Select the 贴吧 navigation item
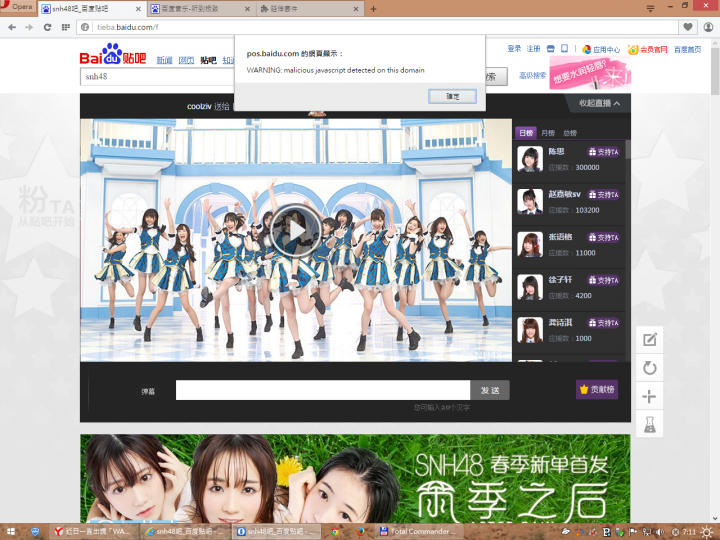This screenshot has width=720, height=540. [x=208, y=60]
